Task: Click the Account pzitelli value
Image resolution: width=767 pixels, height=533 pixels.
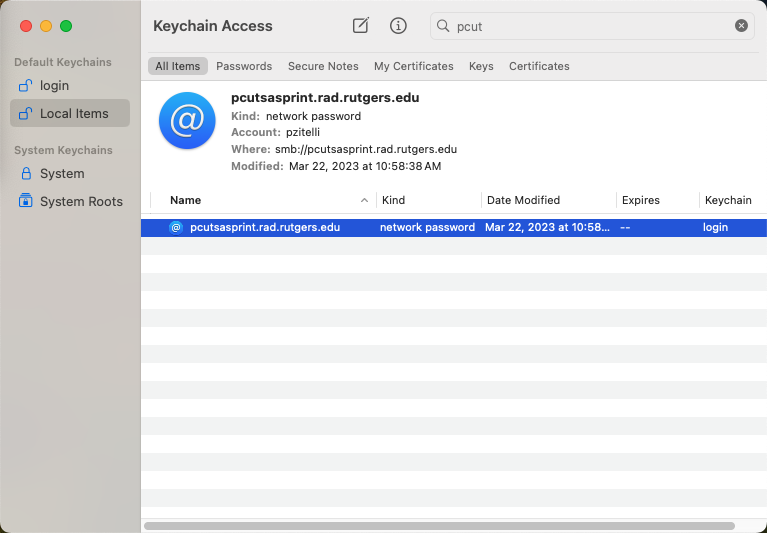Action: coord(303,133)
